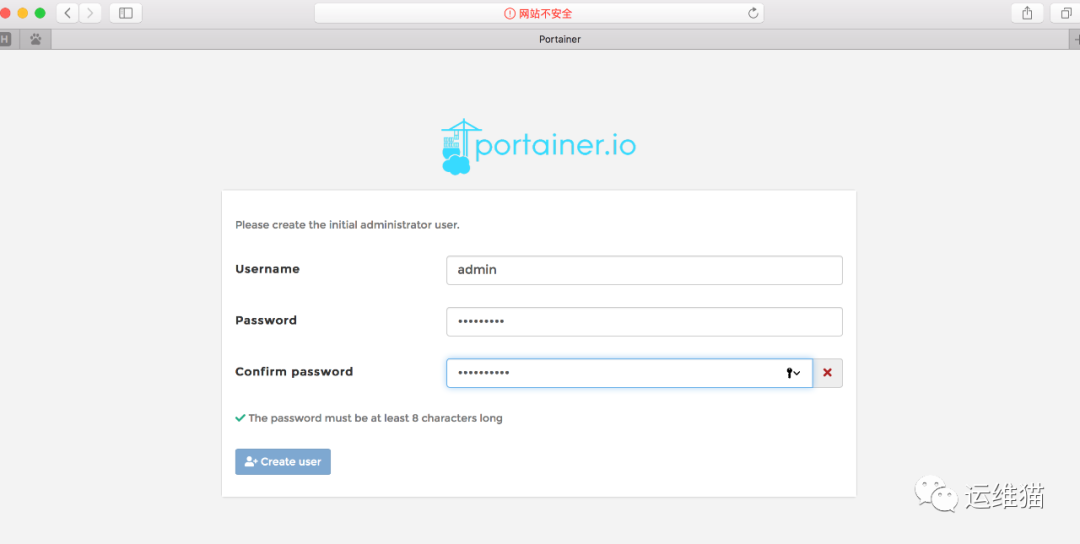Reload the page with the refresh icon
This screenshot has height=544, width=1080.
[753, 13]
